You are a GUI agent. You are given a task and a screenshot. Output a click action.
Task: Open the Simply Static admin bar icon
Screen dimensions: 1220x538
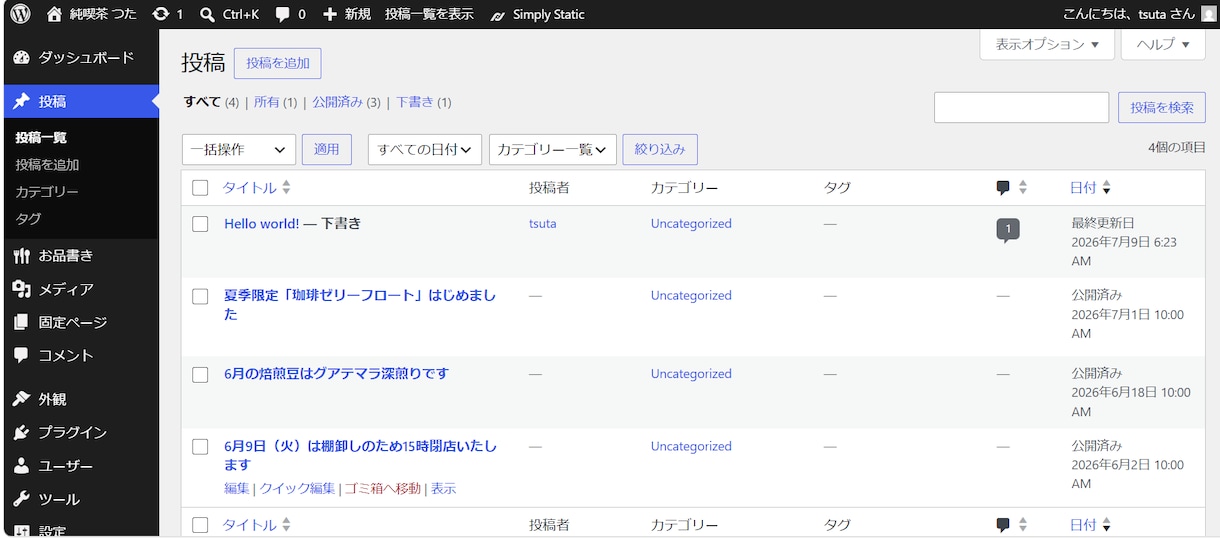coord(498,15)
